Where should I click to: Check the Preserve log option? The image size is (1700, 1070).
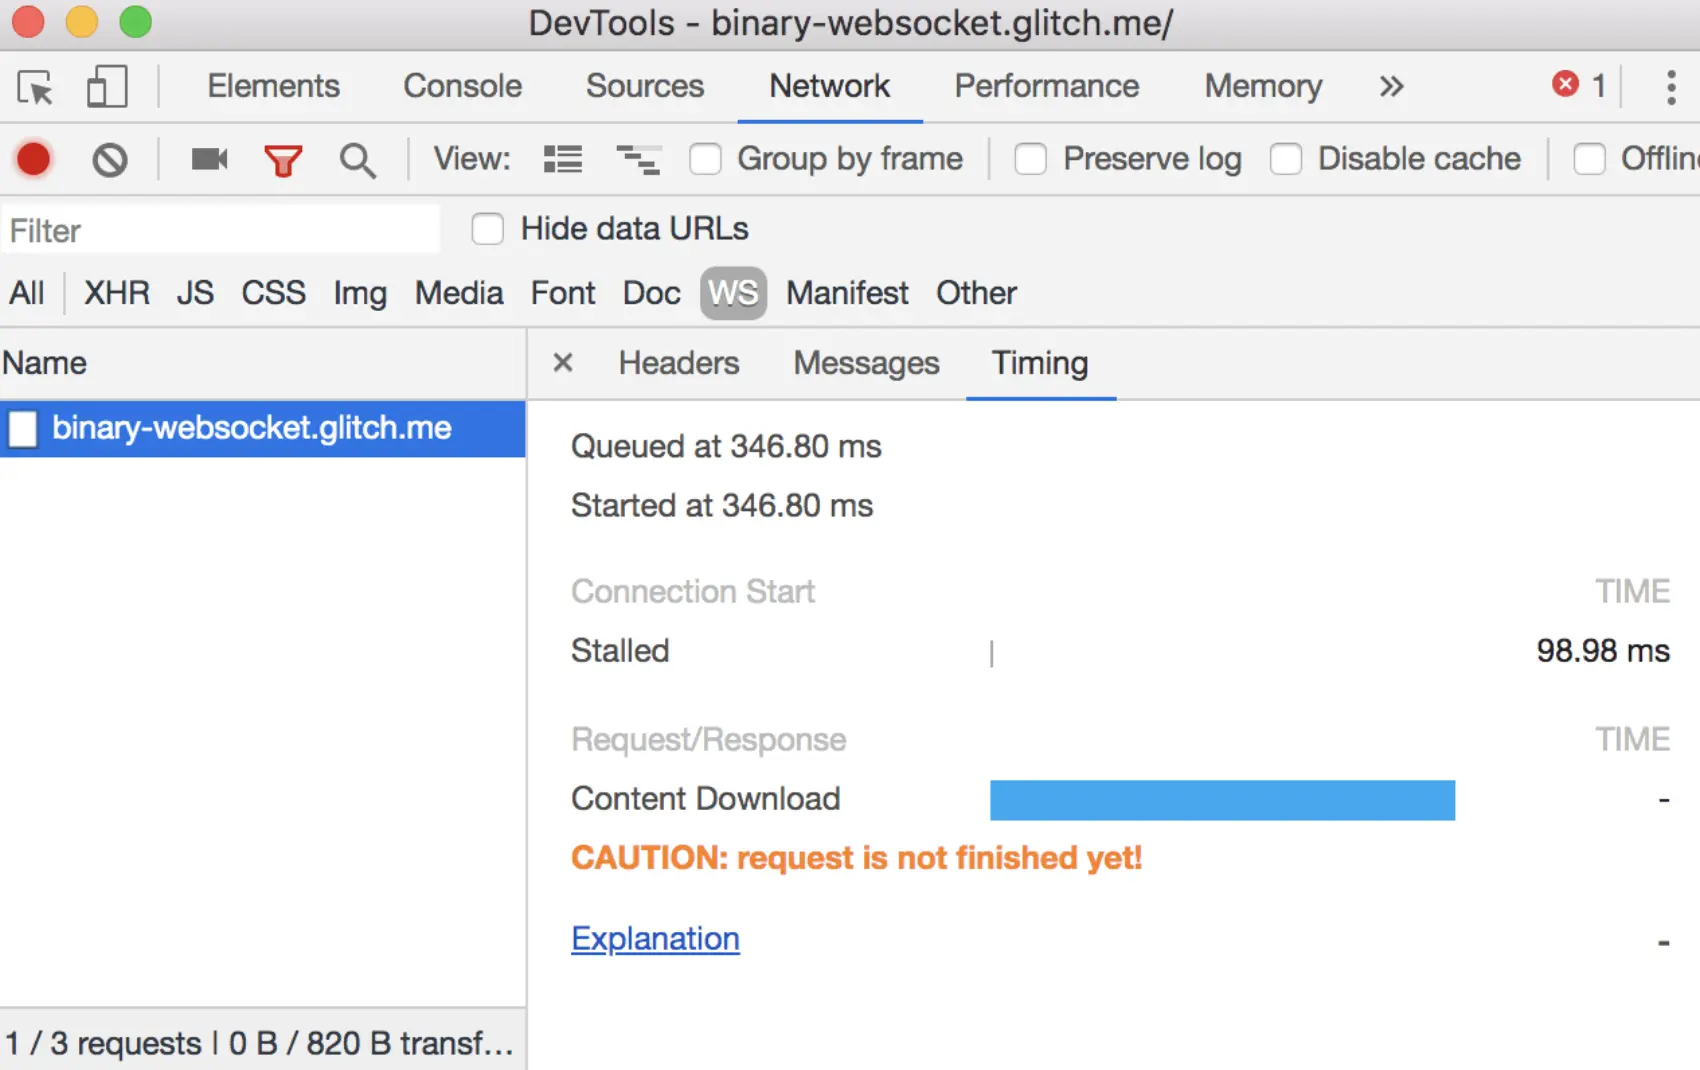pyautogui.click(x=1031, y=159)
